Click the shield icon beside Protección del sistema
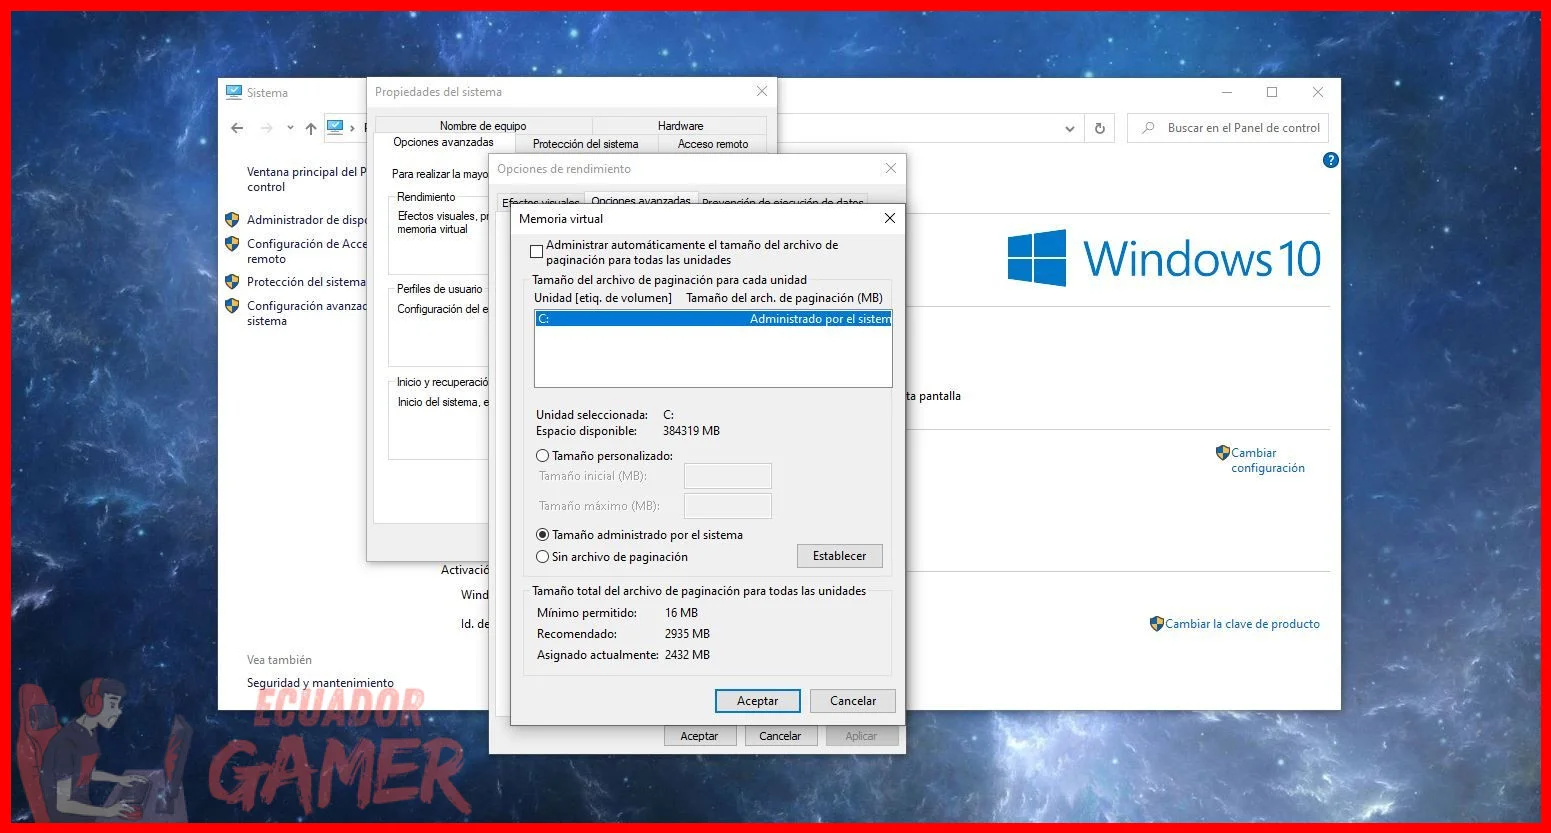Viewport: 1551px width, 833px height. [x=232, y=282]
